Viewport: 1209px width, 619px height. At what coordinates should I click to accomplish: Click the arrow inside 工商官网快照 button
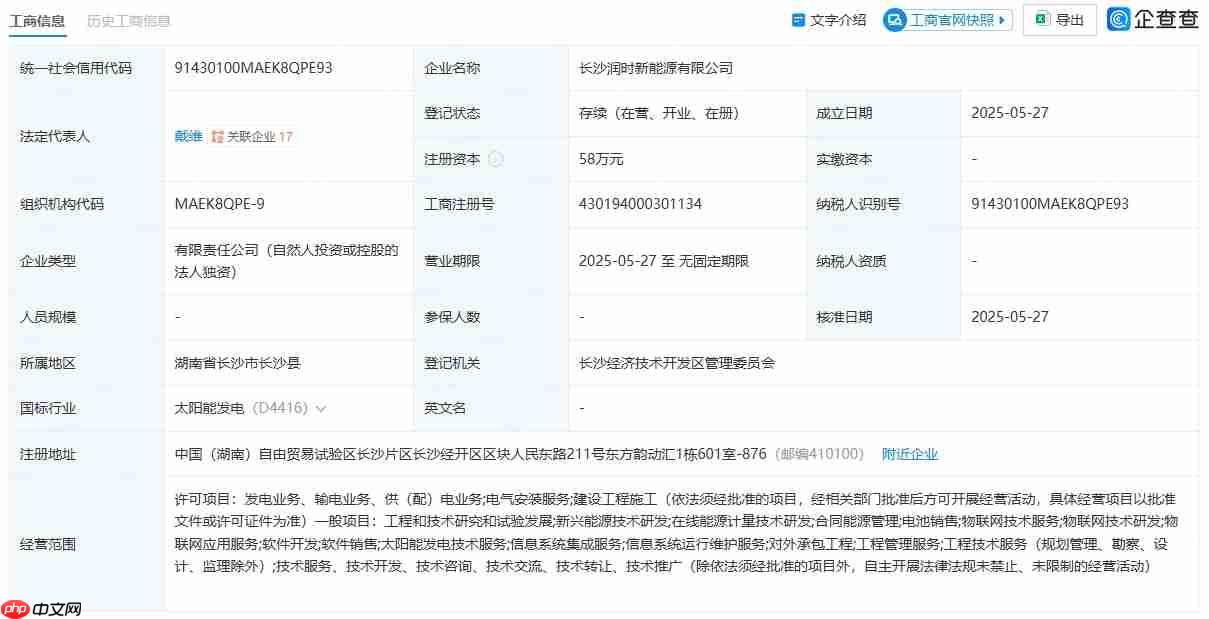(x=1003, y=19)
